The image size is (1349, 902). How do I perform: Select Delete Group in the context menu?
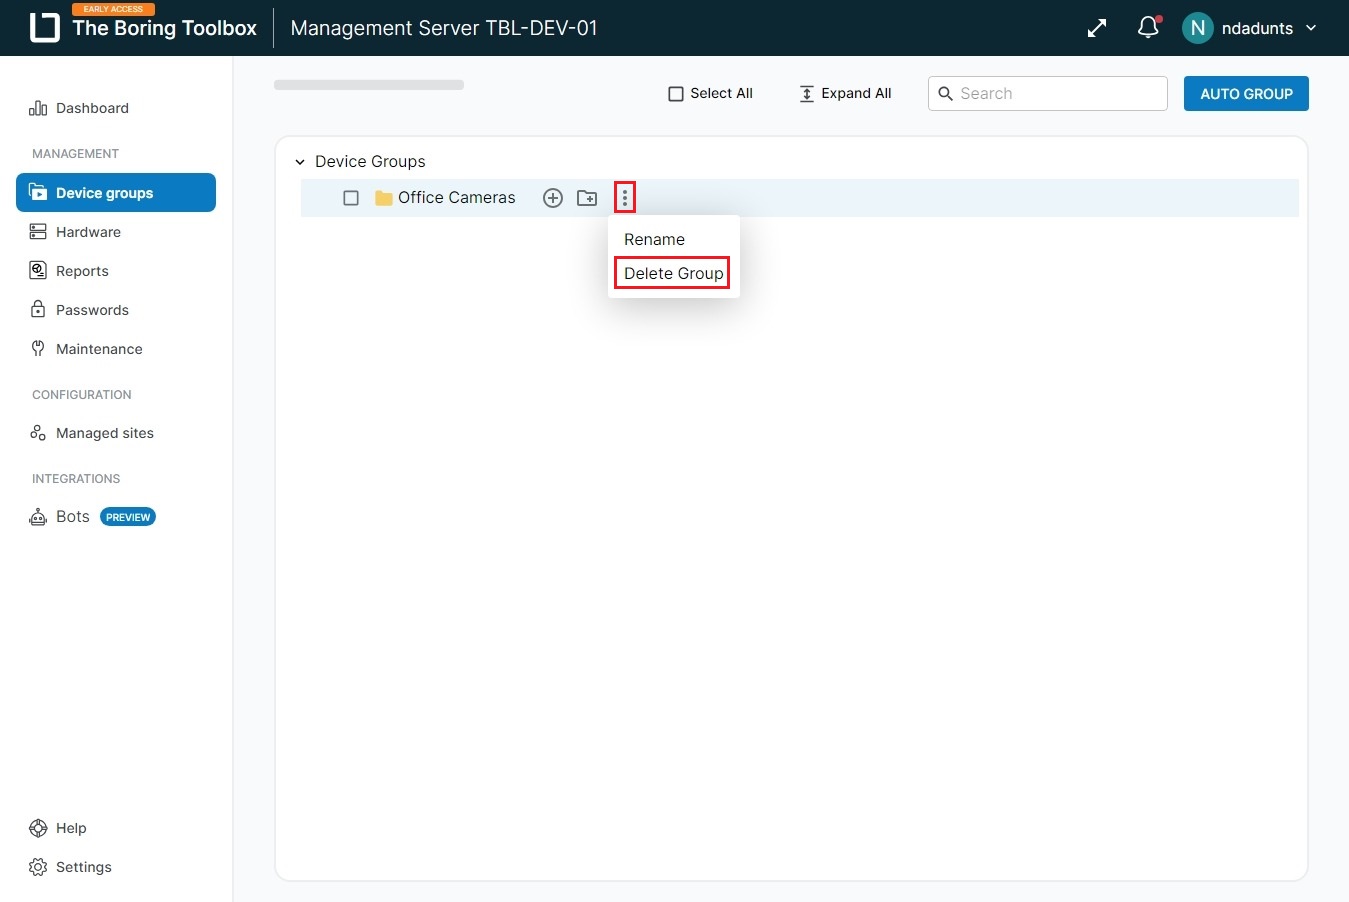pyautogui.click(x=673, y=273)
